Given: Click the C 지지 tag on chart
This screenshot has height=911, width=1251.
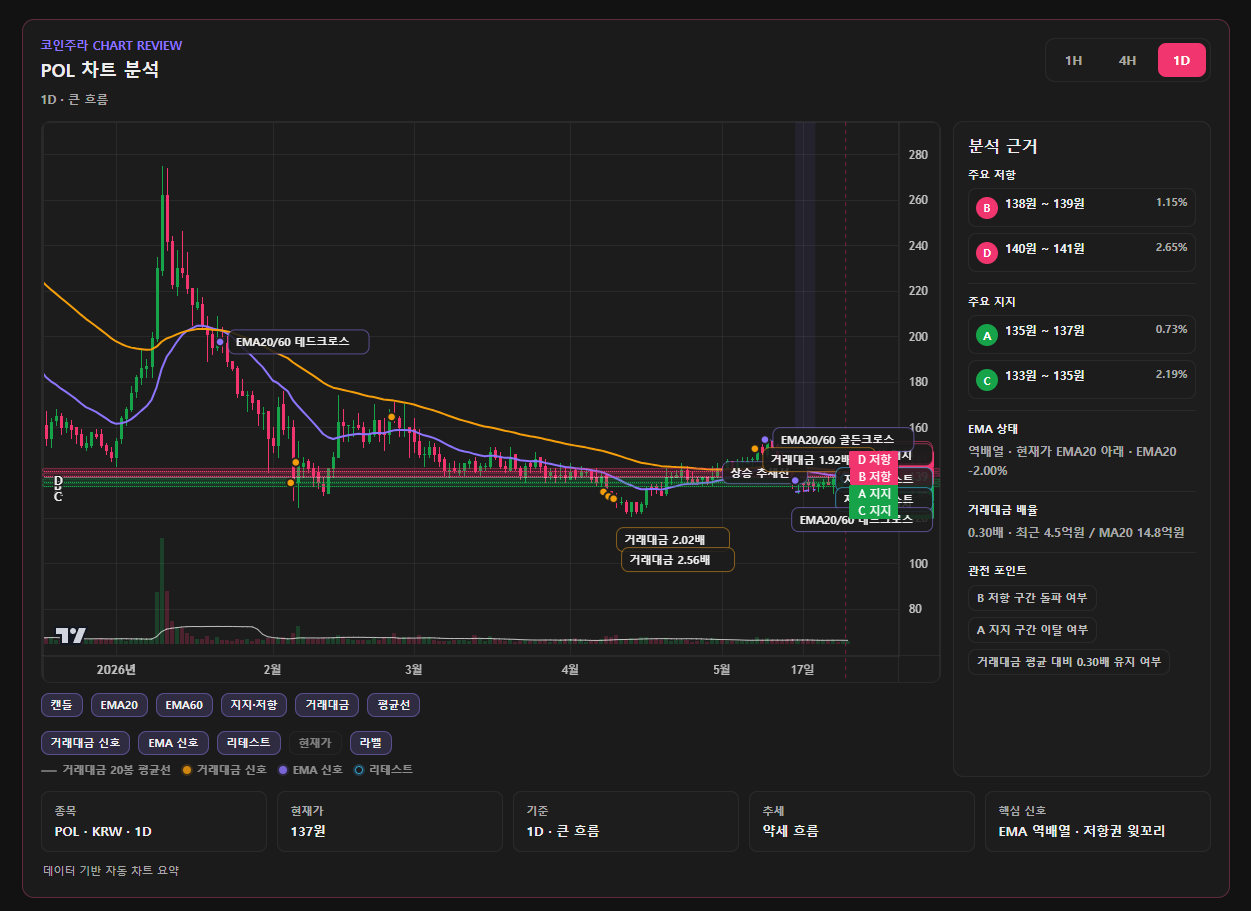Looking at the screenshot, I should pos(874,511).
